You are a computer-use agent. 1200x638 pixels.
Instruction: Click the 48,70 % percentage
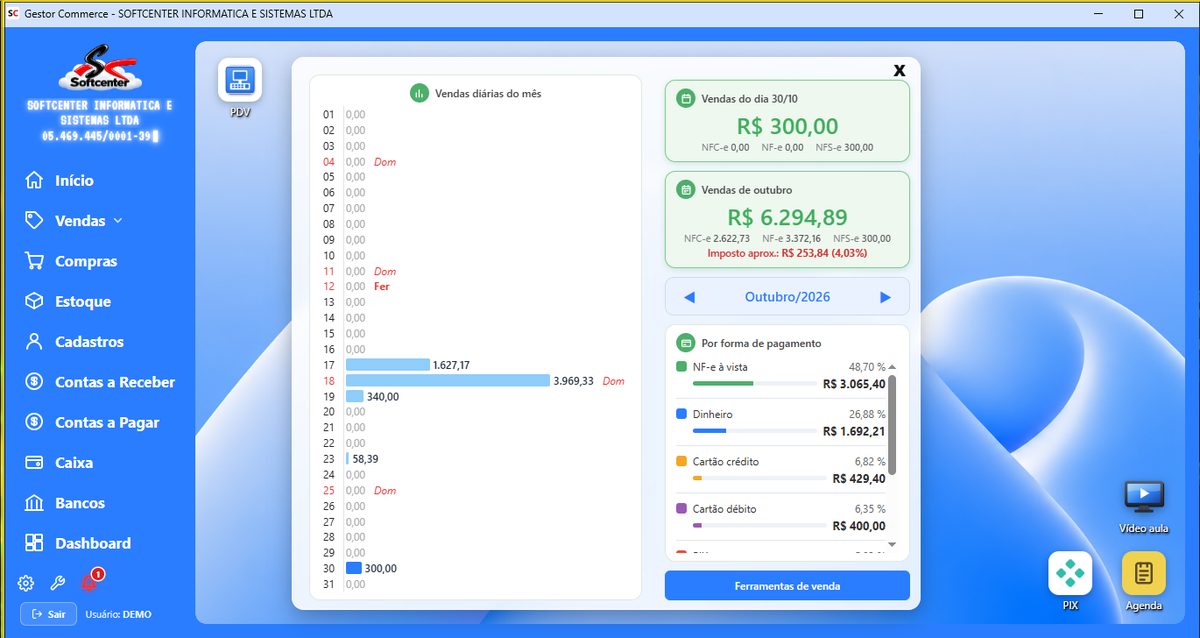[x=867, y=367]
